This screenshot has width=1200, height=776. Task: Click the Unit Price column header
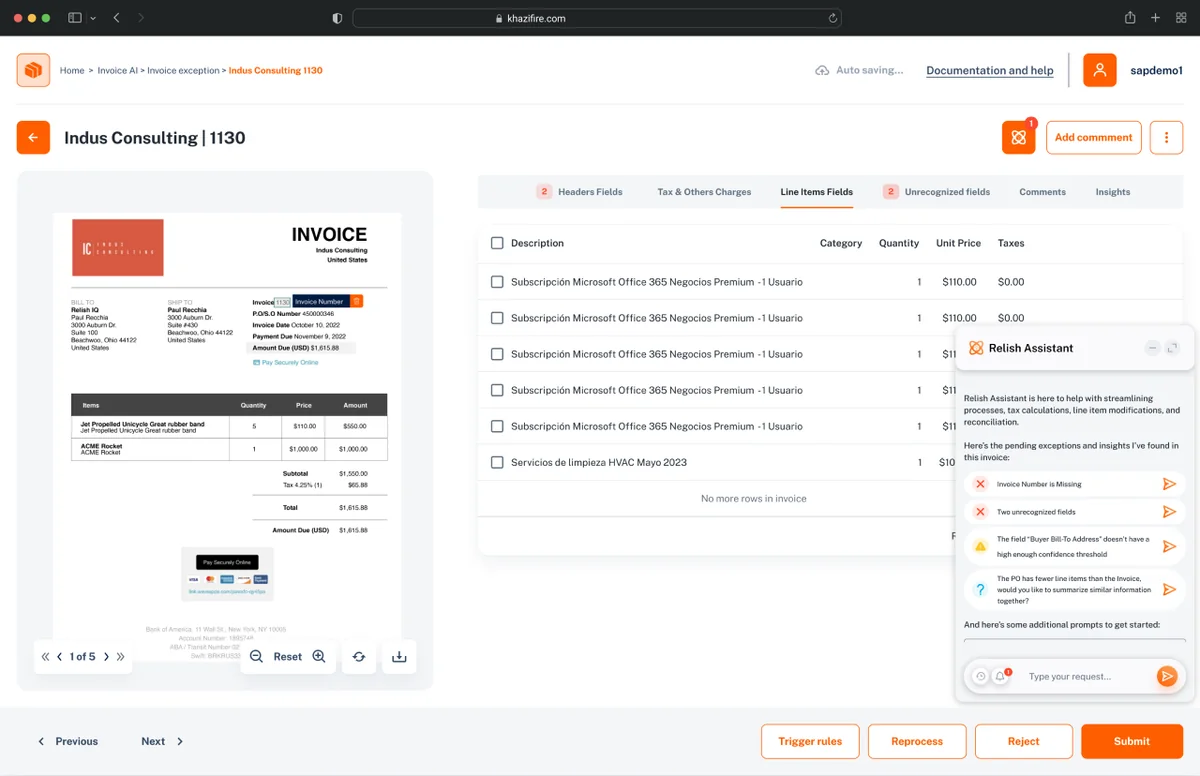point(958,243)
